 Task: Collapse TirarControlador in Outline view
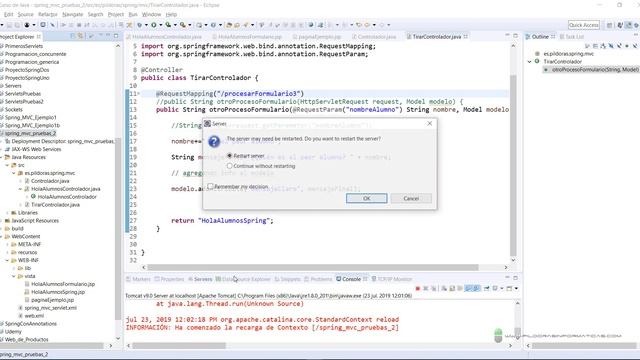coord(530,62)
